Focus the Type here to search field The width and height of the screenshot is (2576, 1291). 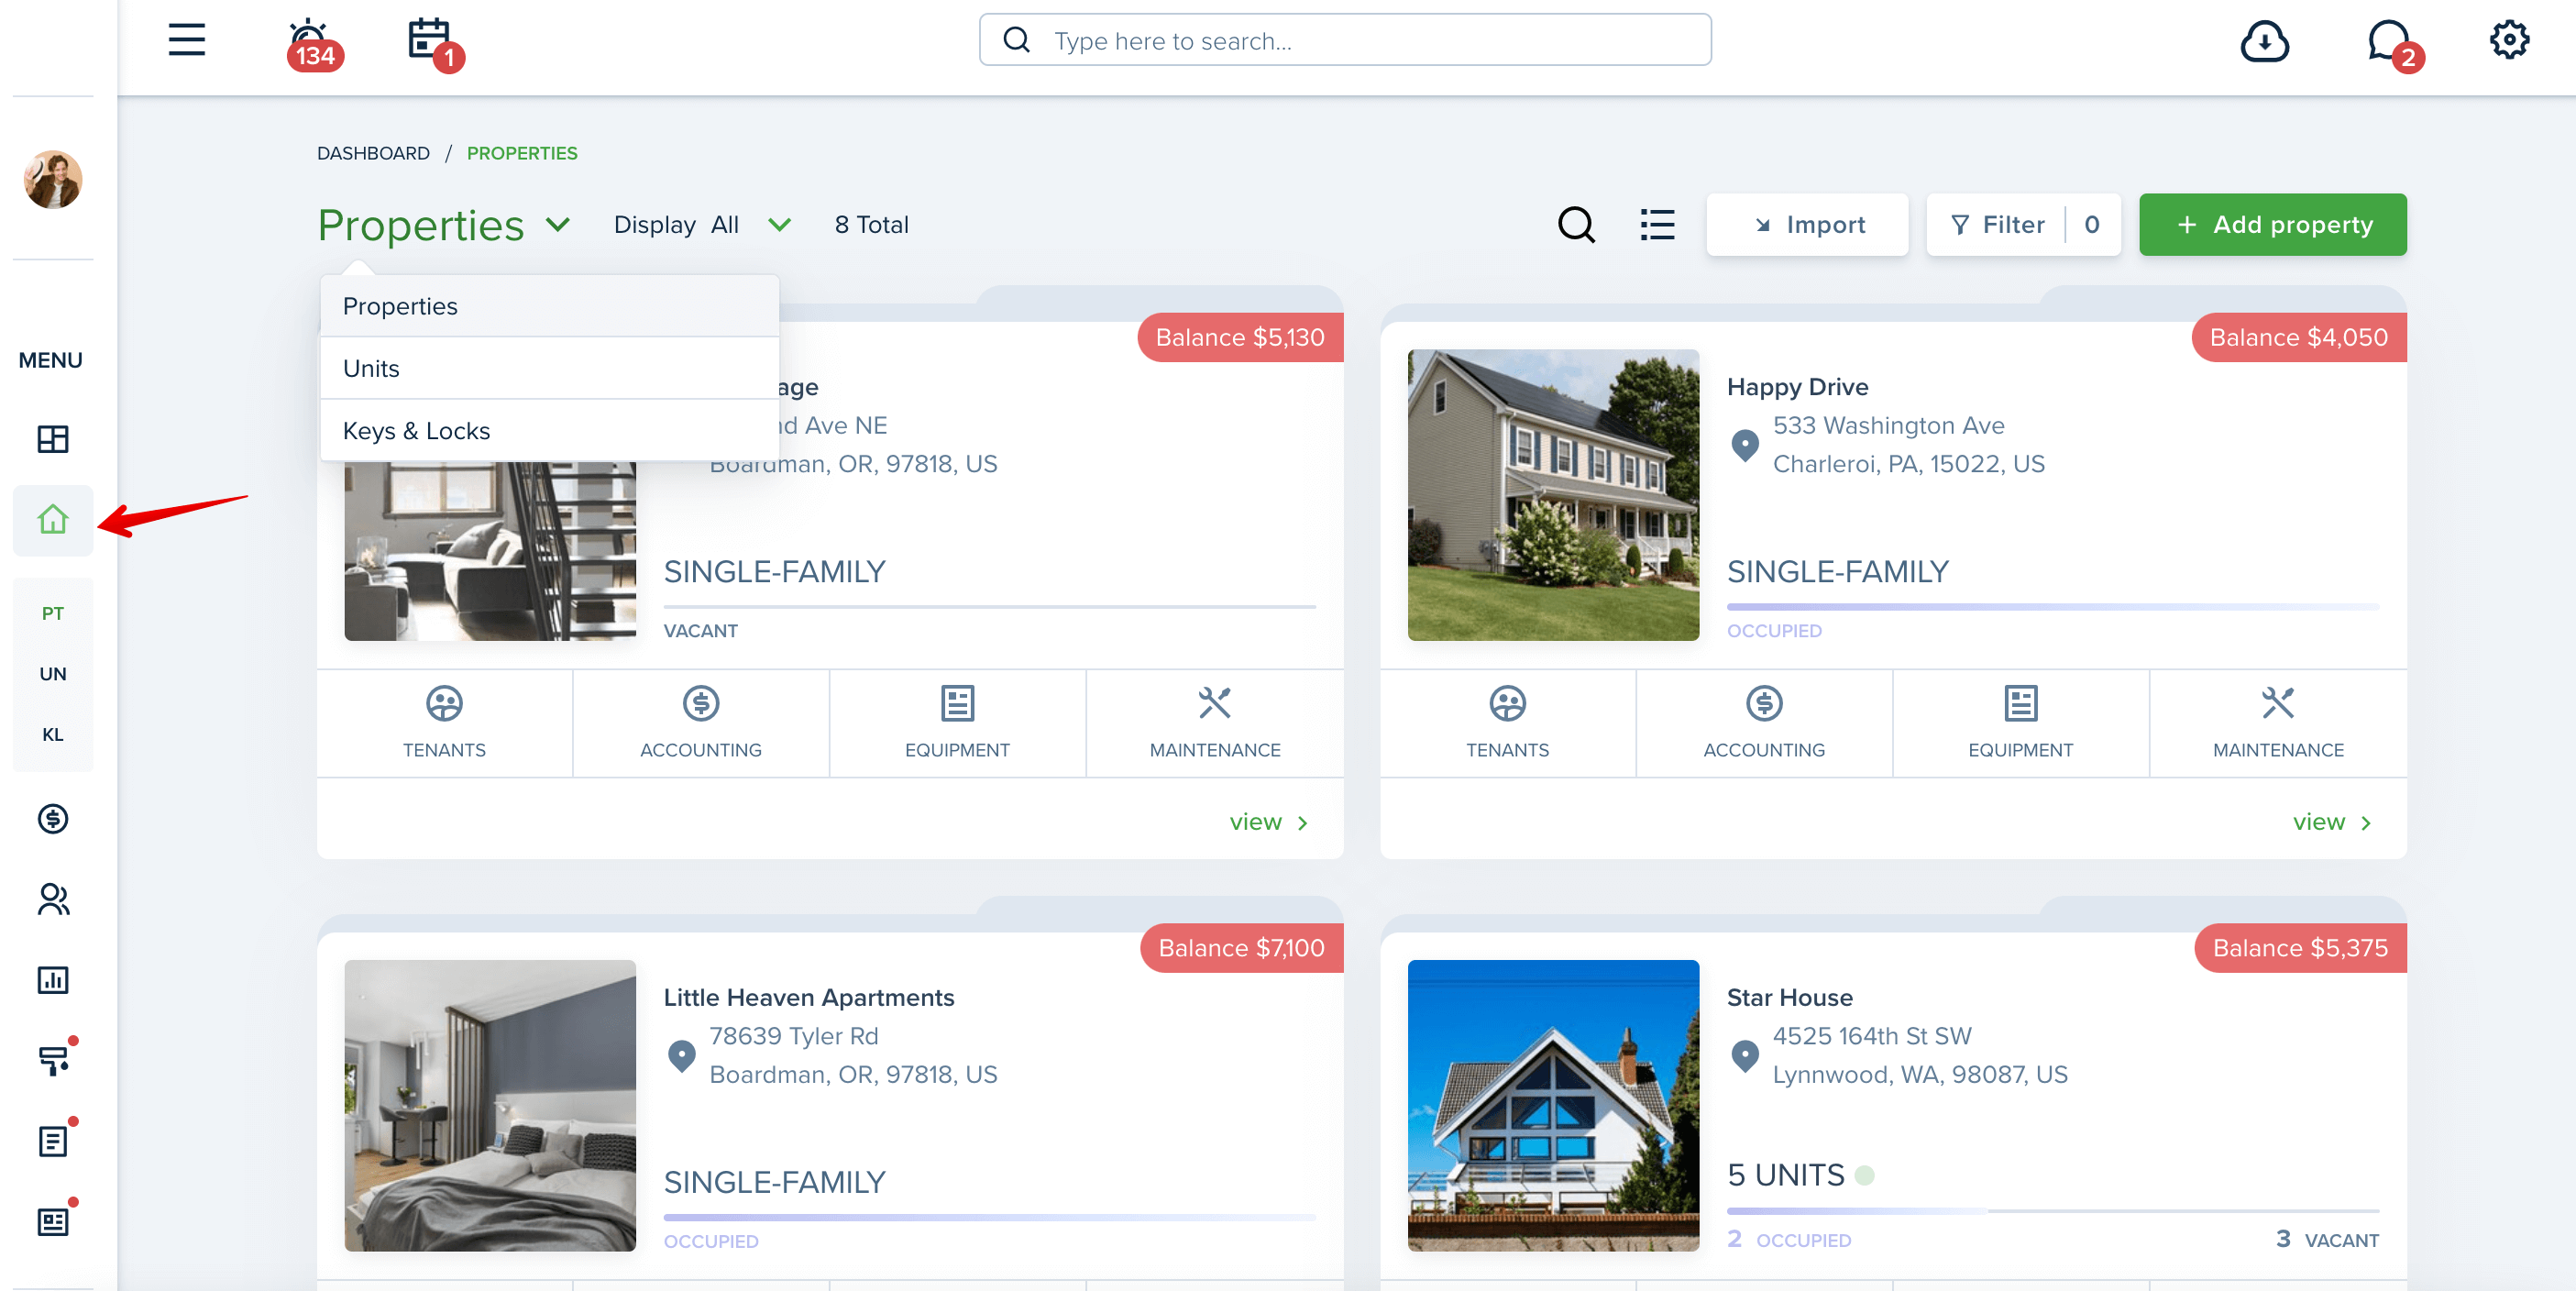[x=1344, y=40]
